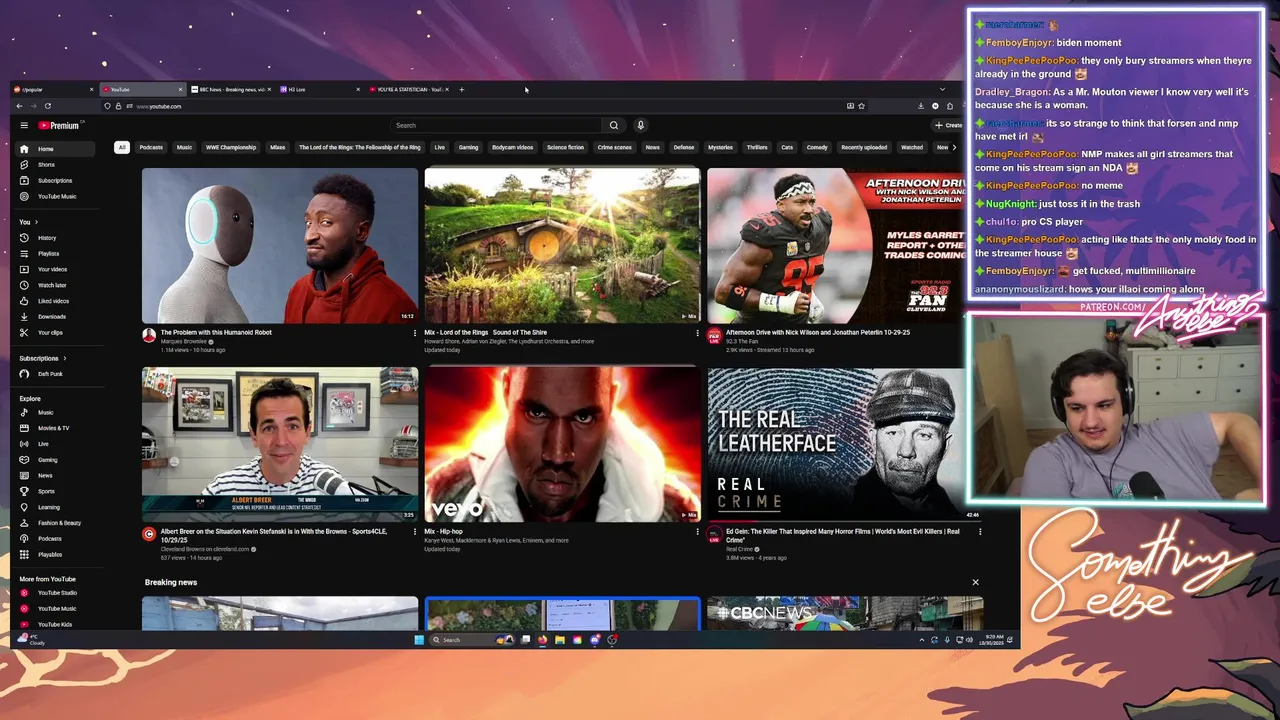Open watch History
The height and width of the screenshot is (720, 1280).
47,238
